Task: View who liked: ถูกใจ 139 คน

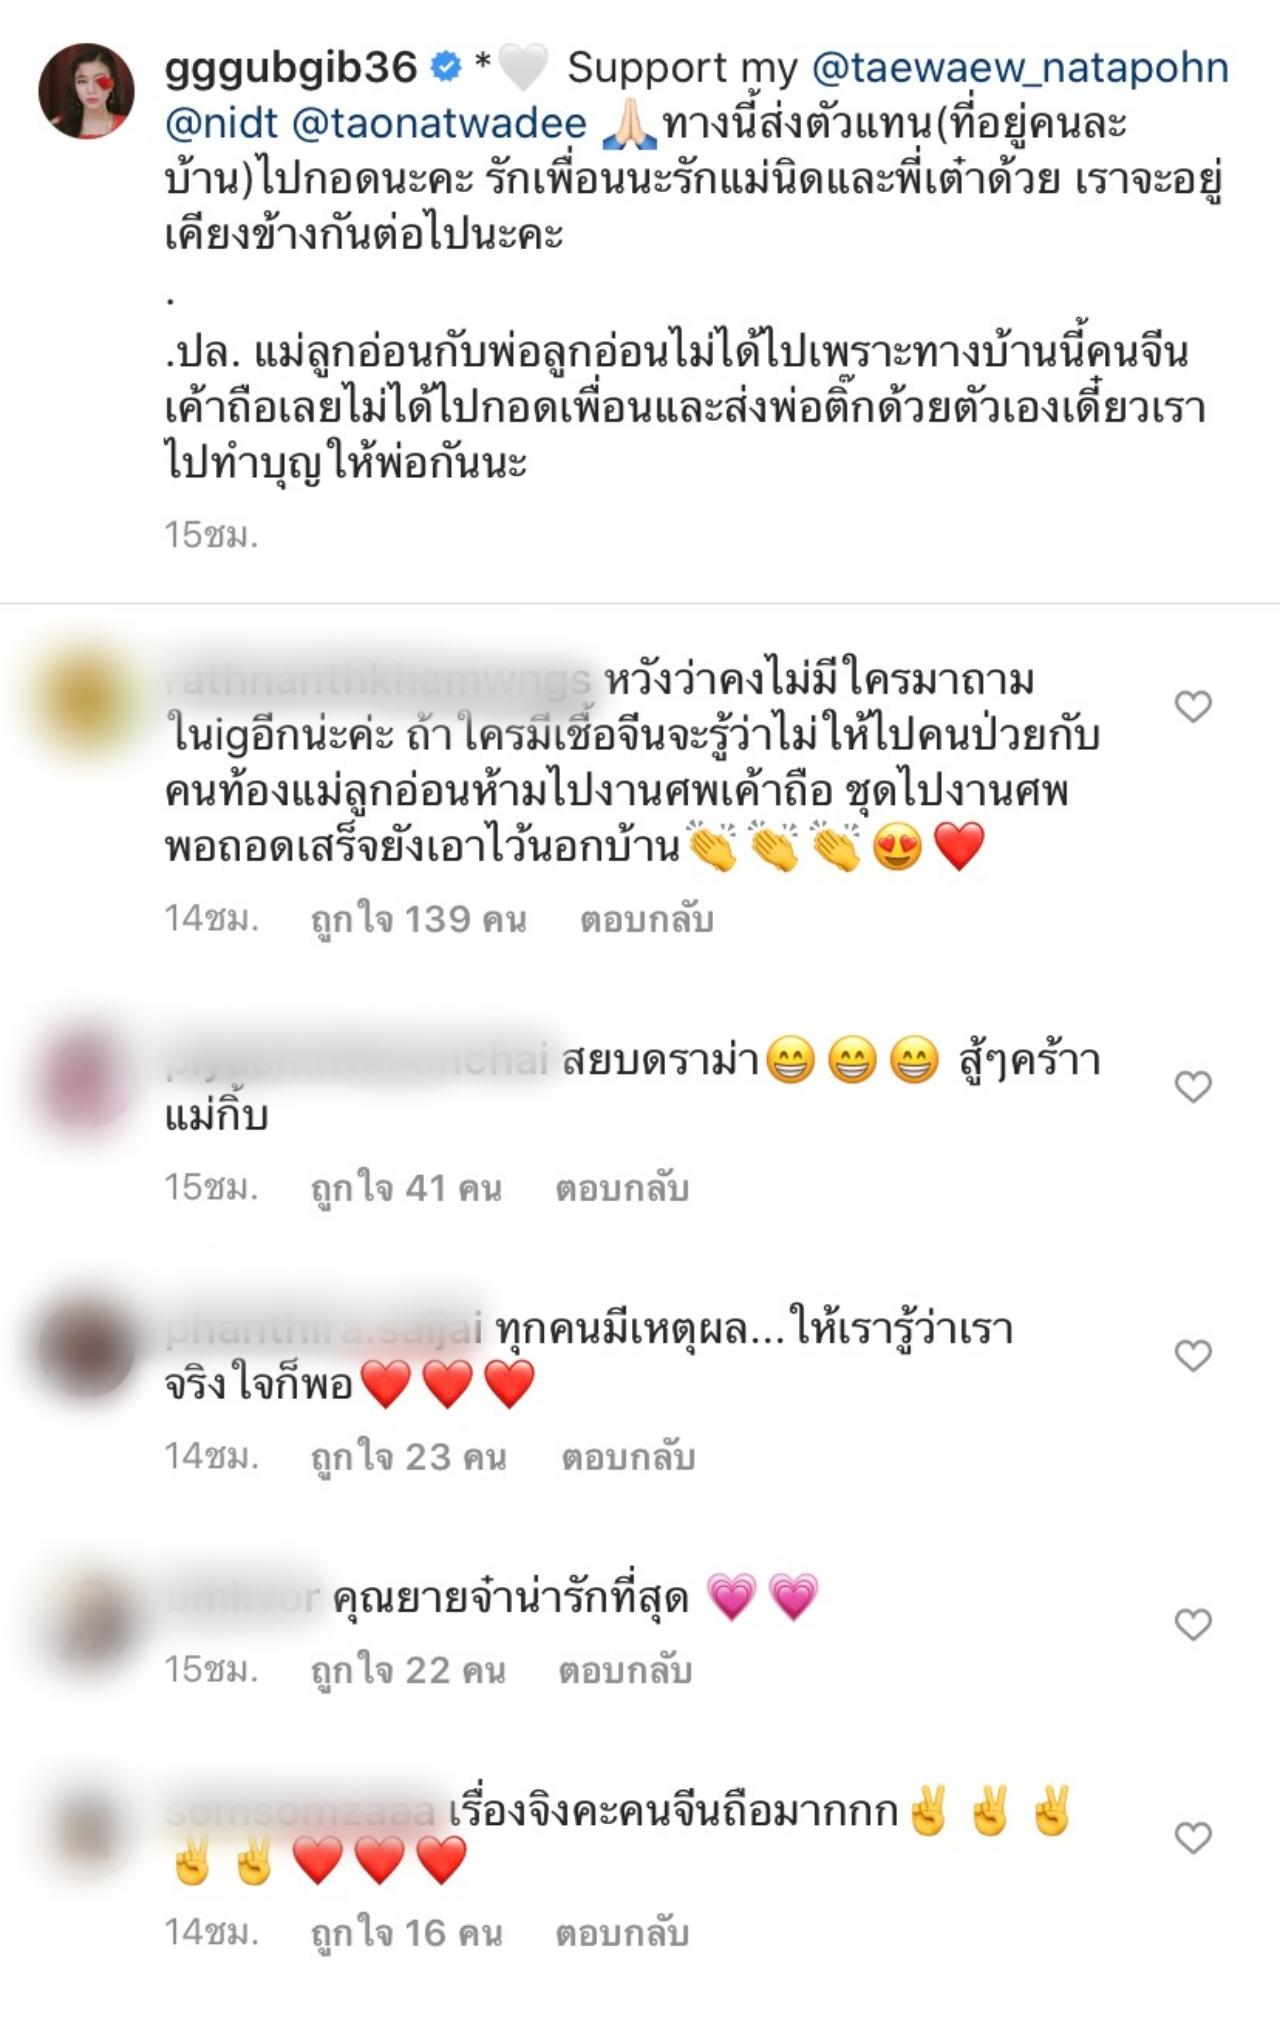Action: click(419, 919)
